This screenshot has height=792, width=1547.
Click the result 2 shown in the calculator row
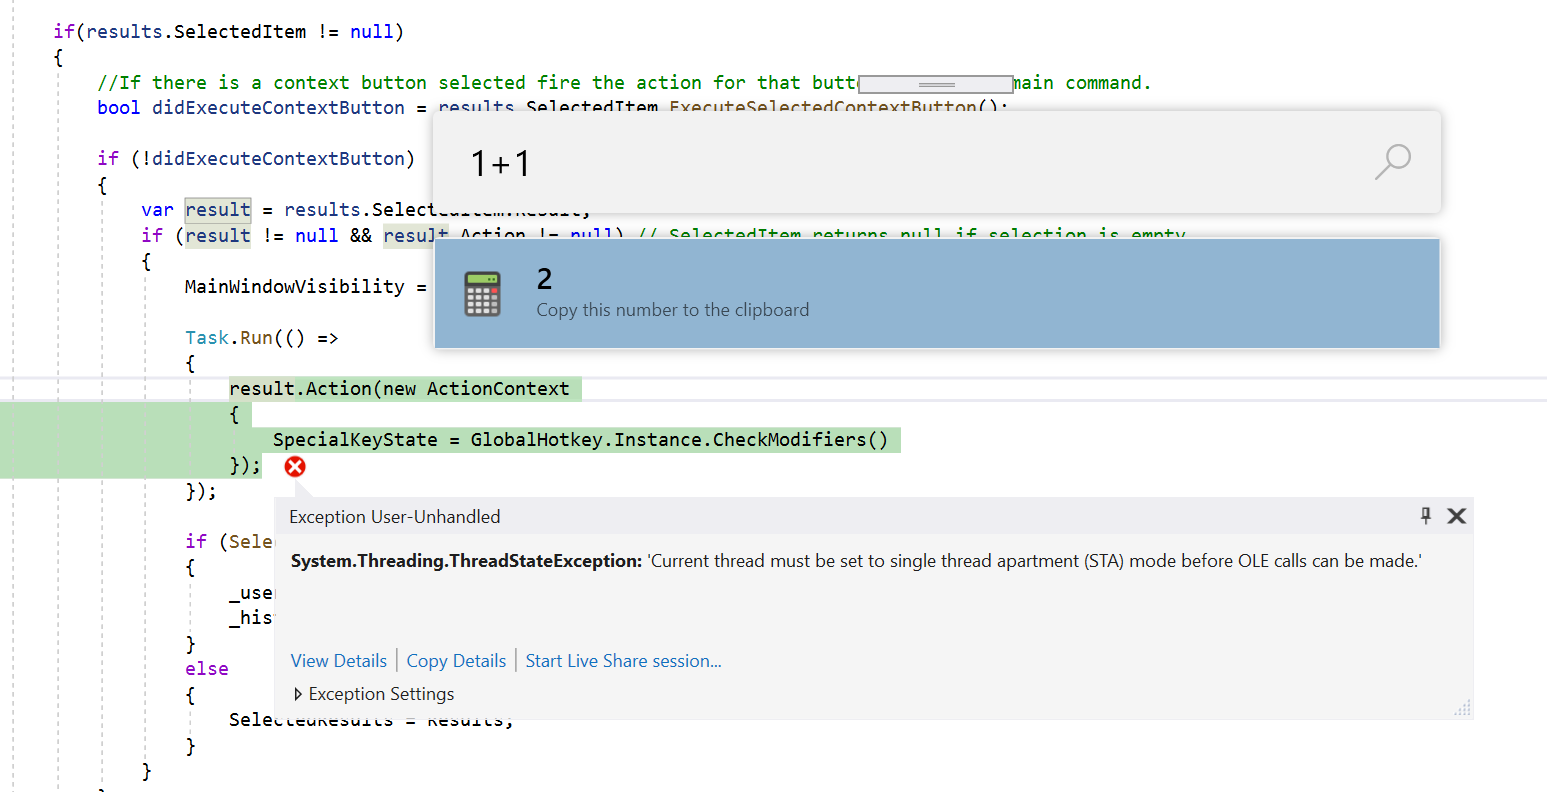click(544, 279)
